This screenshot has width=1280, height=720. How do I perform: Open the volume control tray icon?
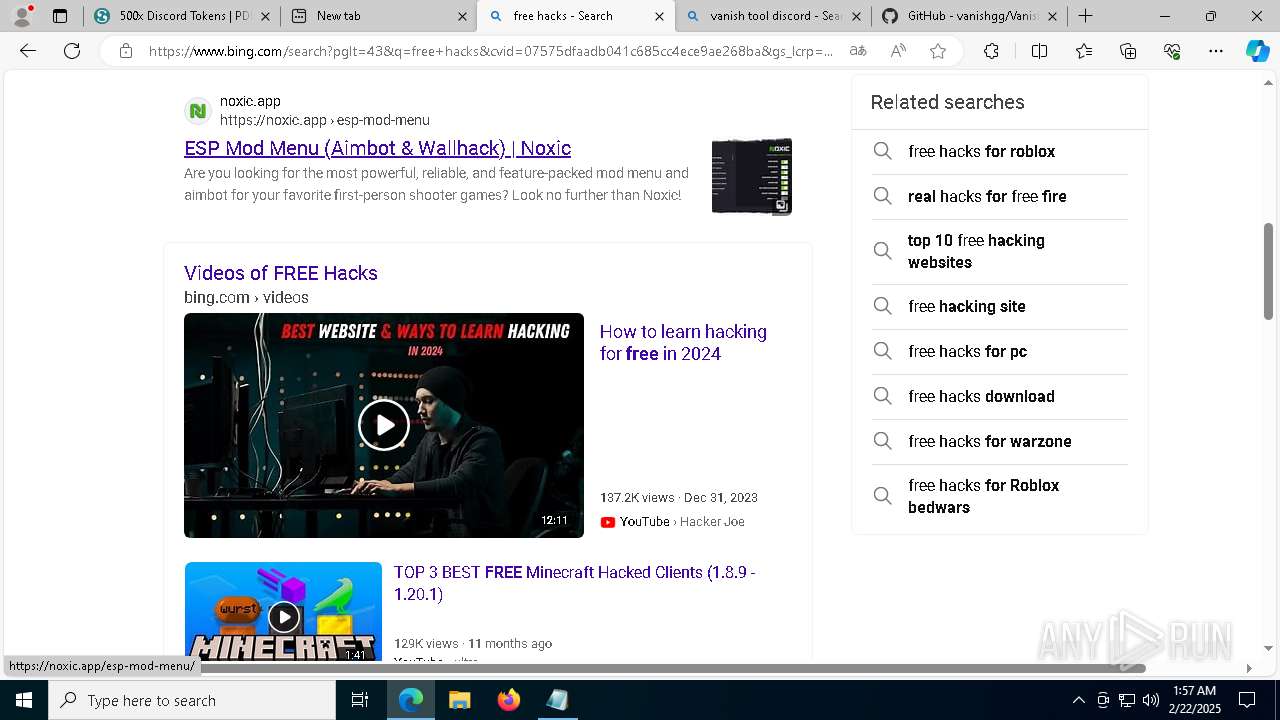click(x=1151, y=700)
